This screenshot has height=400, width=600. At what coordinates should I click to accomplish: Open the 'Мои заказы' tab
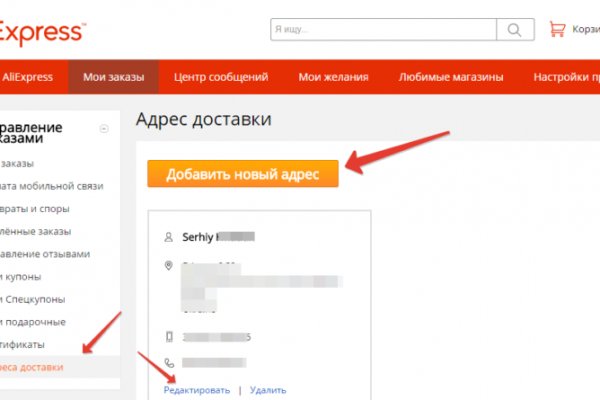[x=113, y=77]
